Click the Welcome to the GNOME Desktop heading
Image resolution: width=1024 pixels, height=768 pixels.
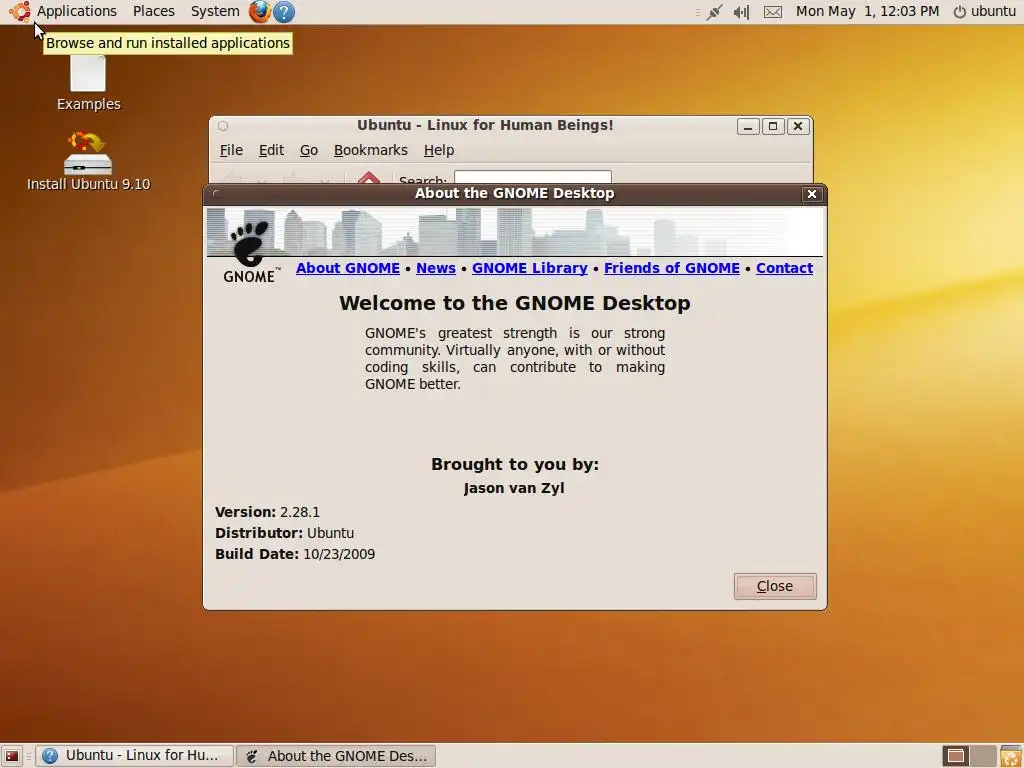pos(515,303)
